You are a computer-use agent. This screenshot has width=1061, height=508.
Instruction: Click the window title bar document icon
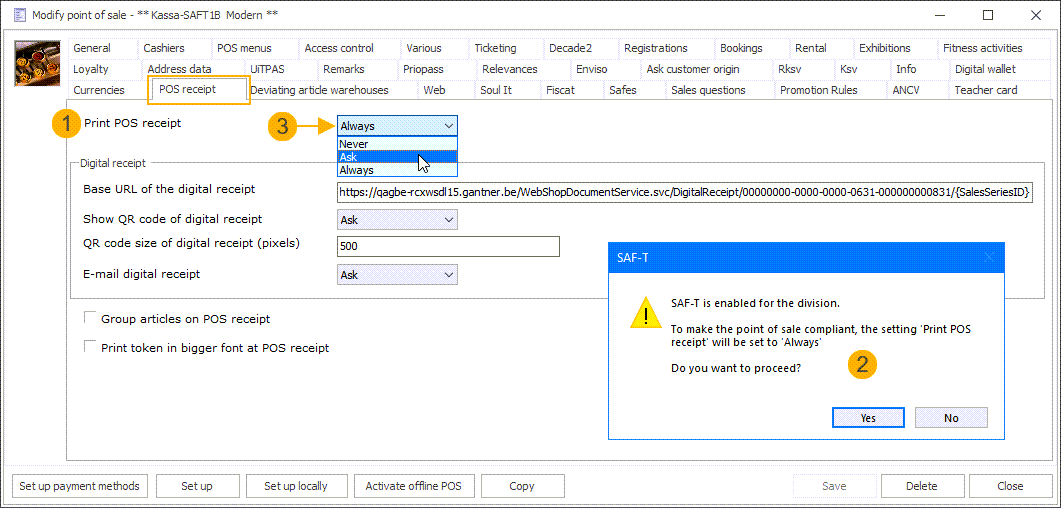[x=20, y=15]
